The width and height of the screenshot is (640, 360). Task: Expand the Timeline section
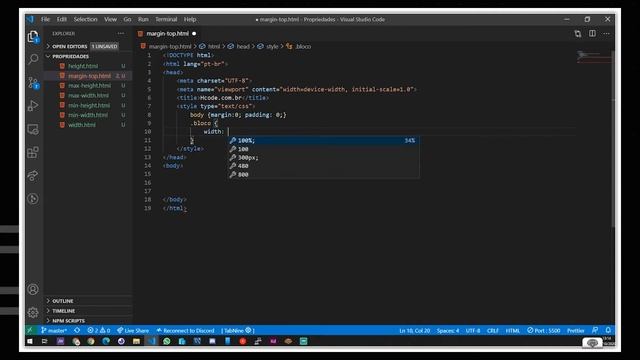click(x=88, y=311)
